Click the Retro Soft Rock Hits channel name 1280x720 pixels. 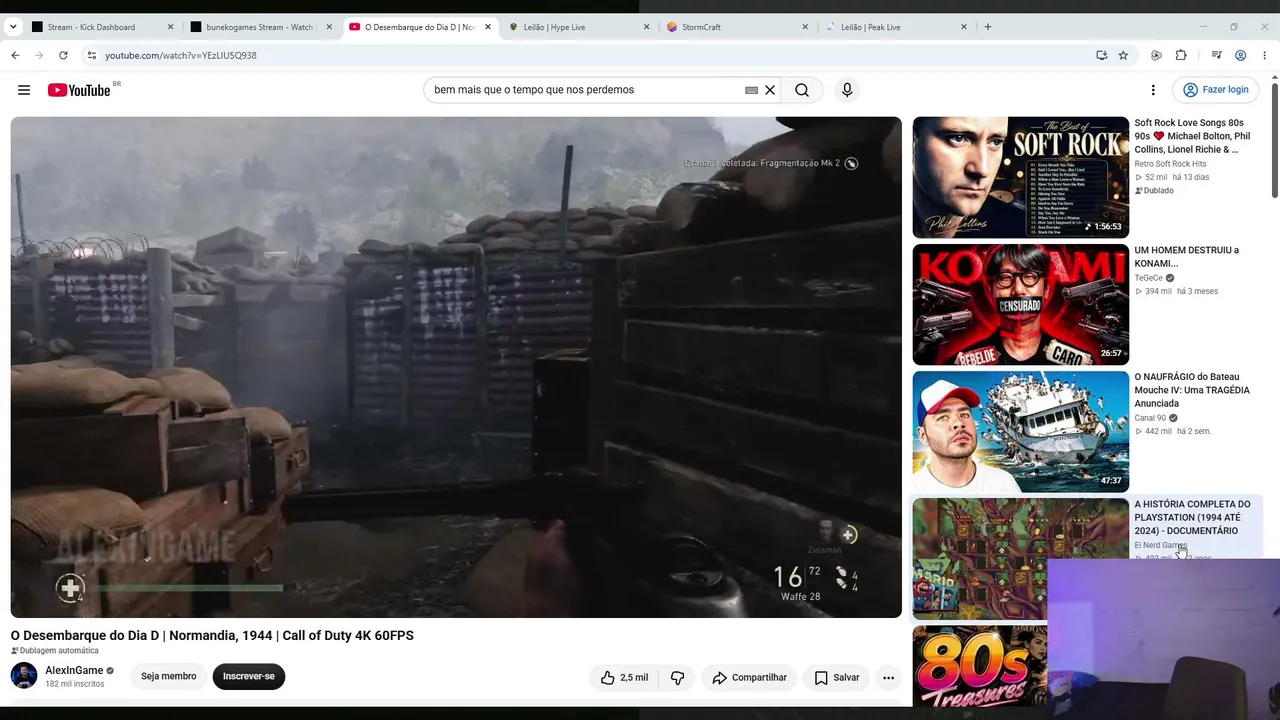1170,164
